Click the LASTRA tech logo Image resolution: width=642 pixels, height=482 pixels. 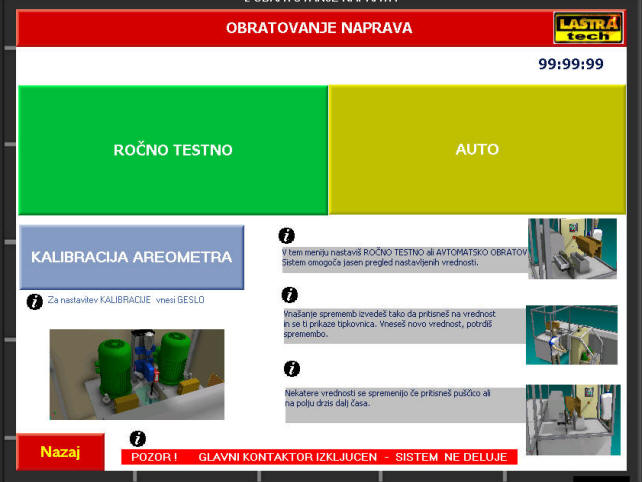588,27
